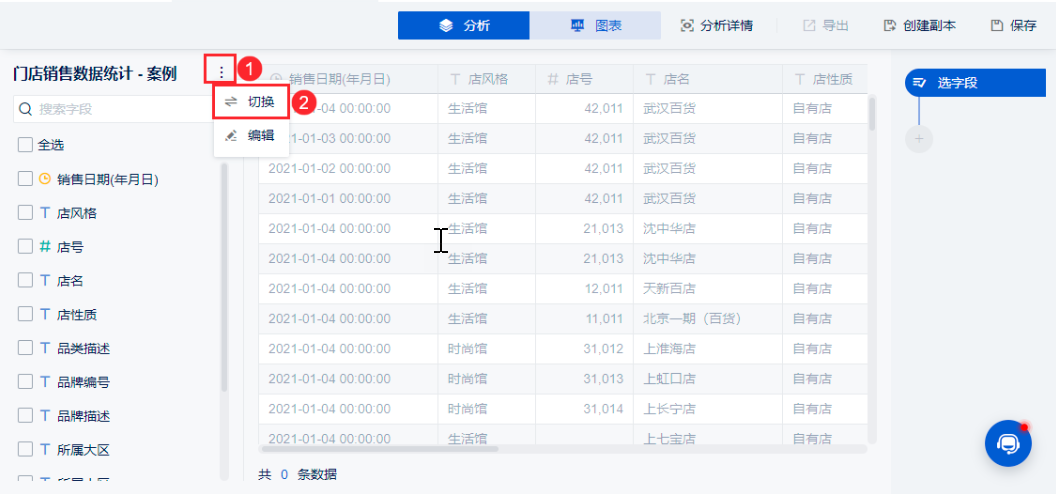This screenshot has height=494, width=1056.
Task: Select the 沈中华店 cell in first such row
Action: coord(708,229)
